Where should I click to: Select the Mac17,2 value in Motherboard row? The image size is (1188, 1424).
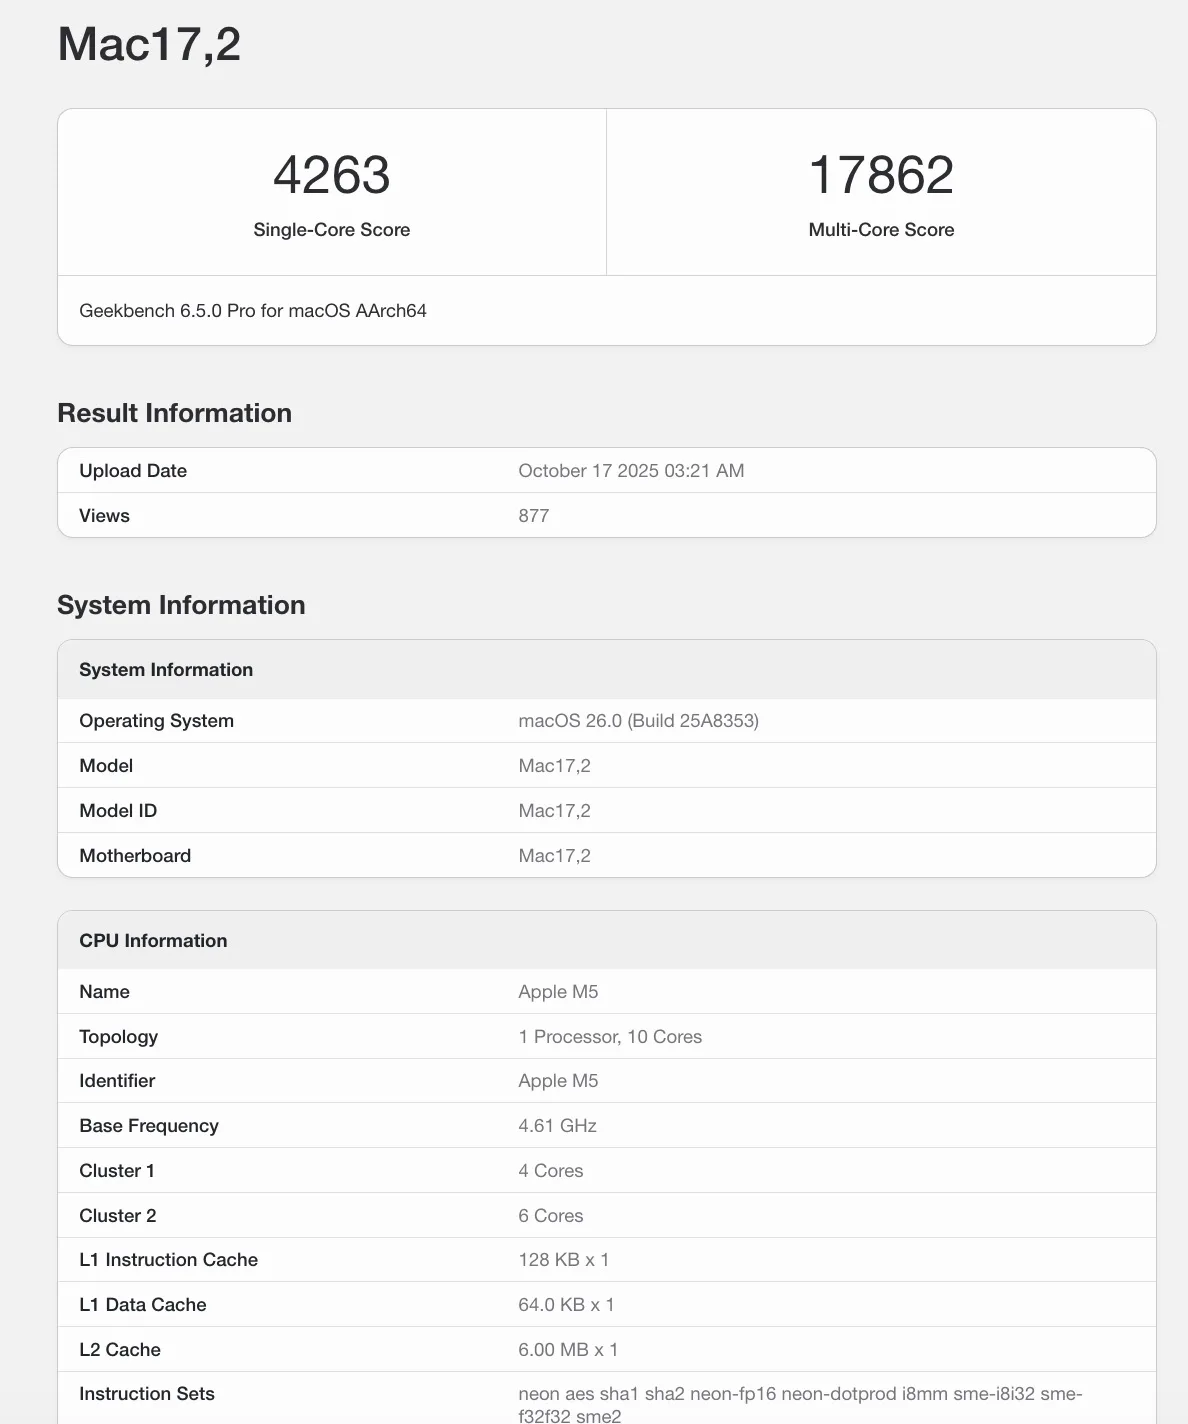coord(554,856)
